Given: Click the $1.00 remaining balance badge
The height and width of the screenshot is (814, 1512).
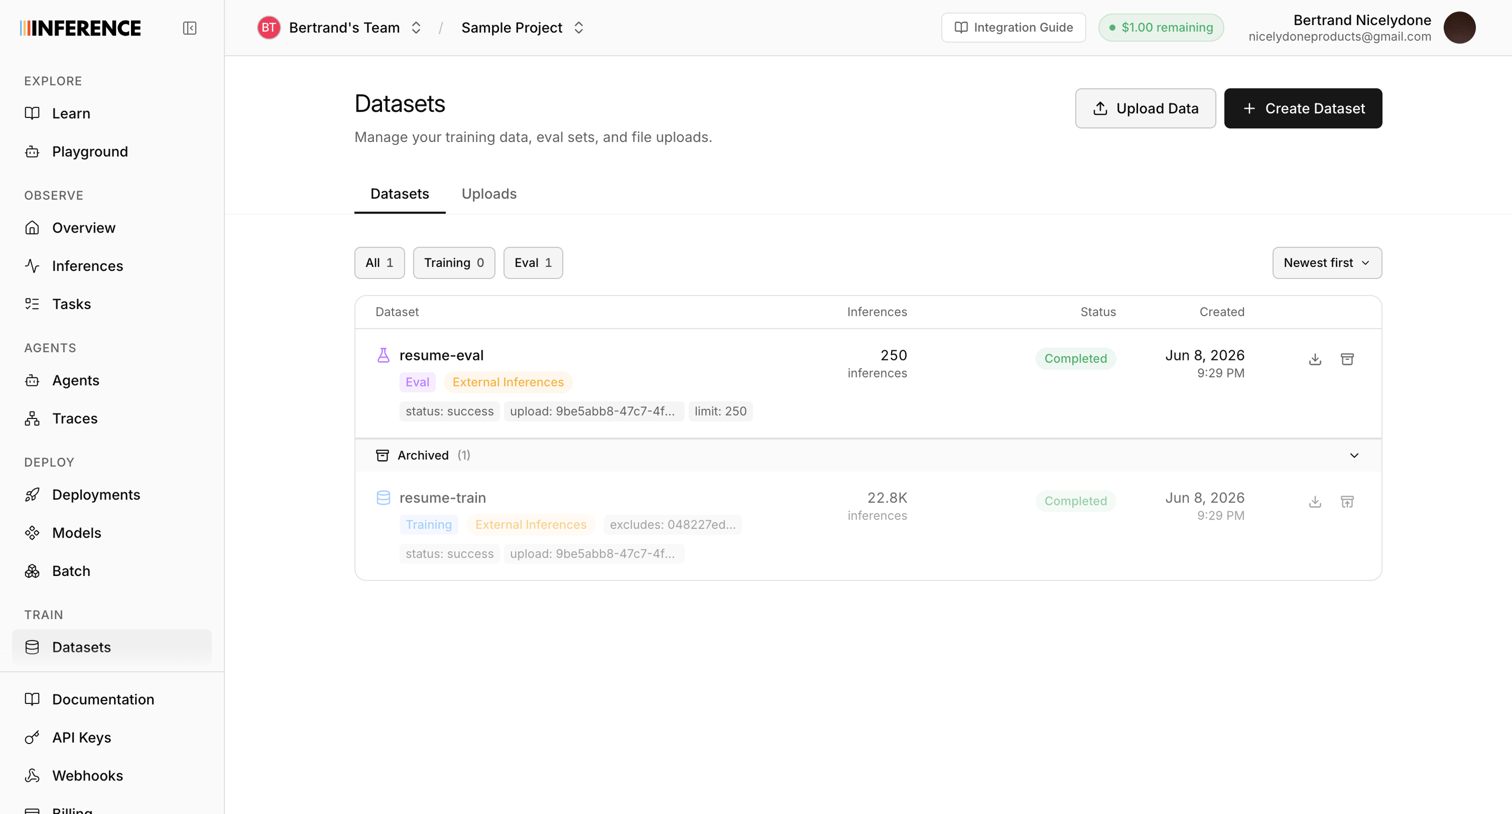Looking at the screenshot, I should click(1161, 28).
